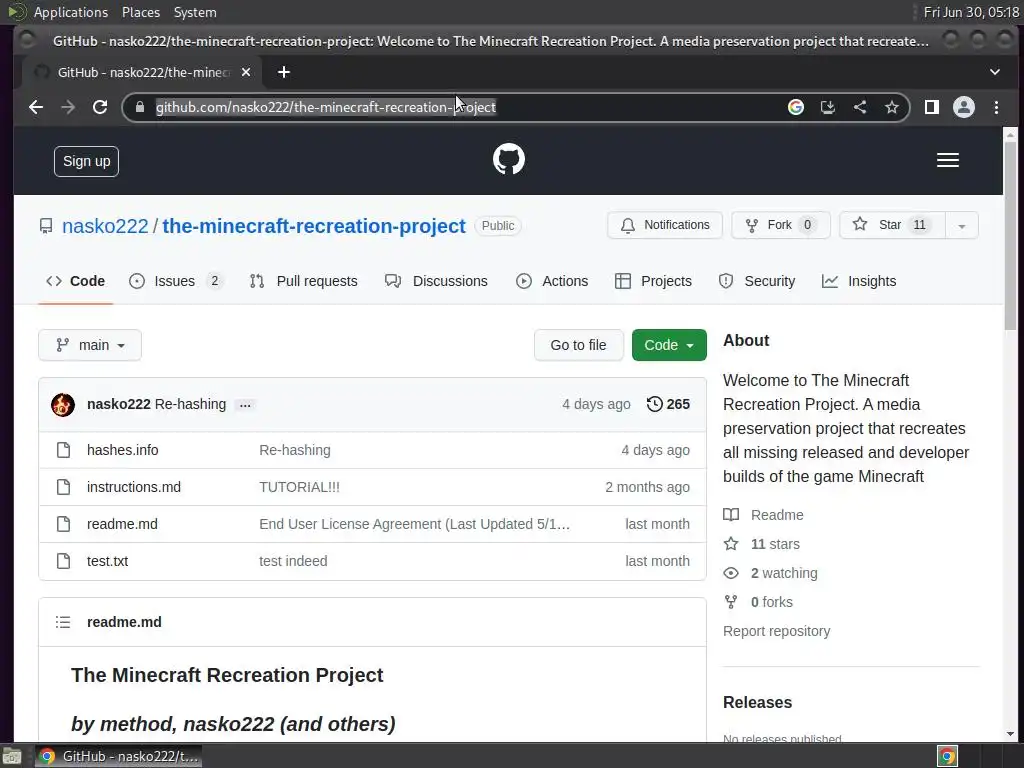This screenshot has height=768, width=1024.
Task: Open the Star lists dropdown arrow
Action: coord(961,226)
